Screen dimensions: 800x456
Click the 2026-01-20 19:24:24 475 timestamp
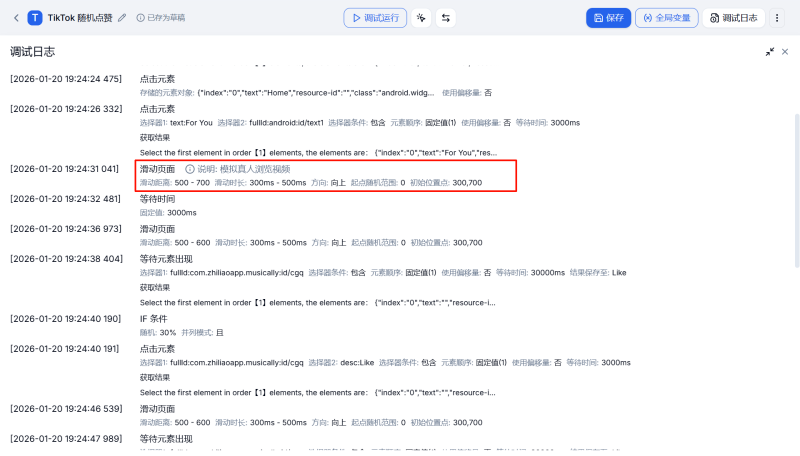[65, 79]
